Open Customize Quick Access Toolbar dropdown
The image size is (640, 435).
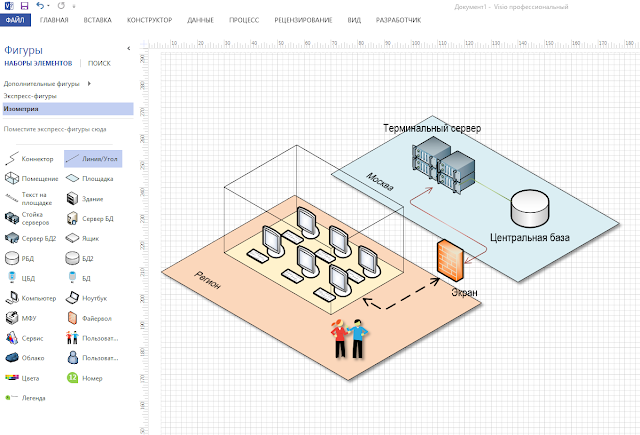pyautogui.click(x=74, y=6)
